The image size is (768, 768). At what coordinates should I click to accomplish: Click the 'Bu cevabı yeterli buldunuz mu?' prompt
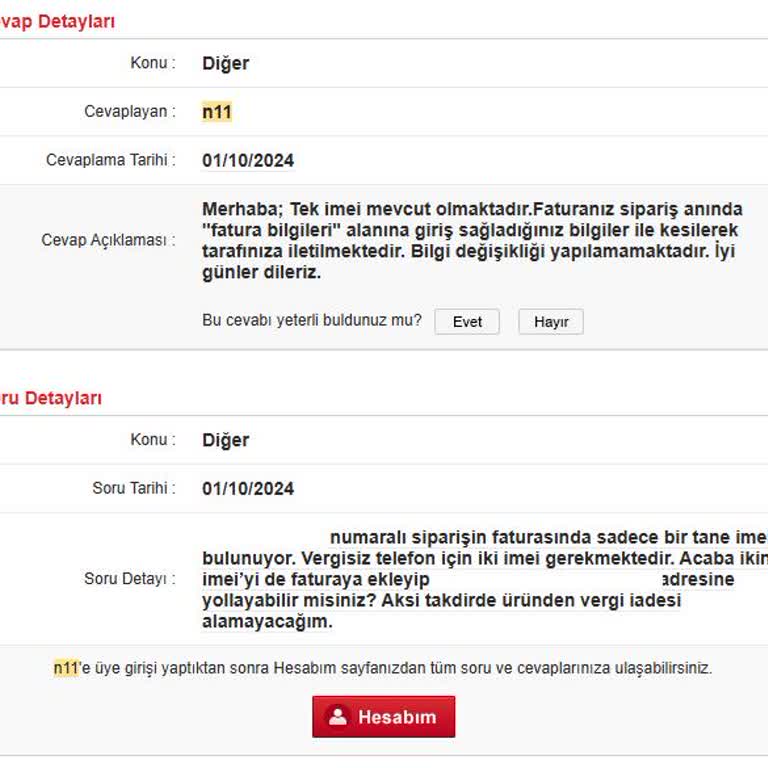(312, 321)
